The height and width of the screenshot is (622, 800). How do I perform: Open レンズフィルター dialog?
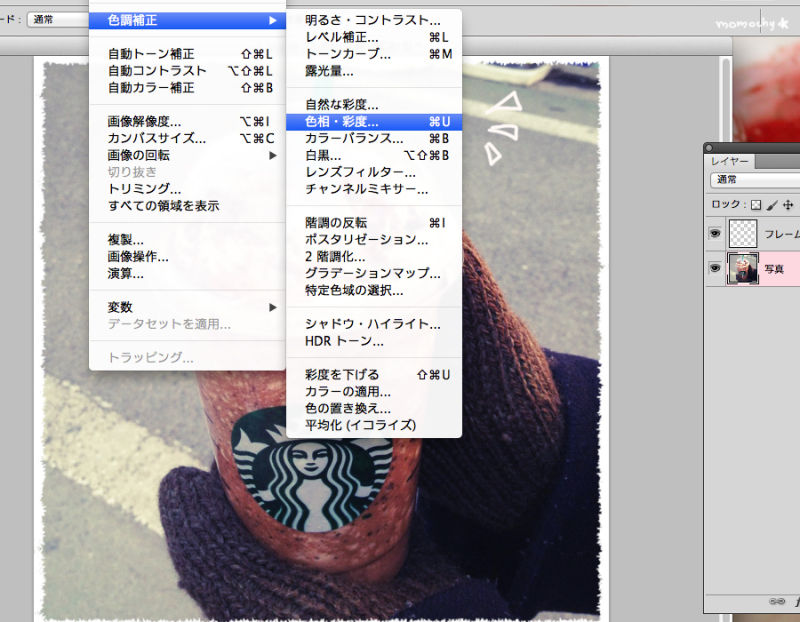(x=374, y=172)
